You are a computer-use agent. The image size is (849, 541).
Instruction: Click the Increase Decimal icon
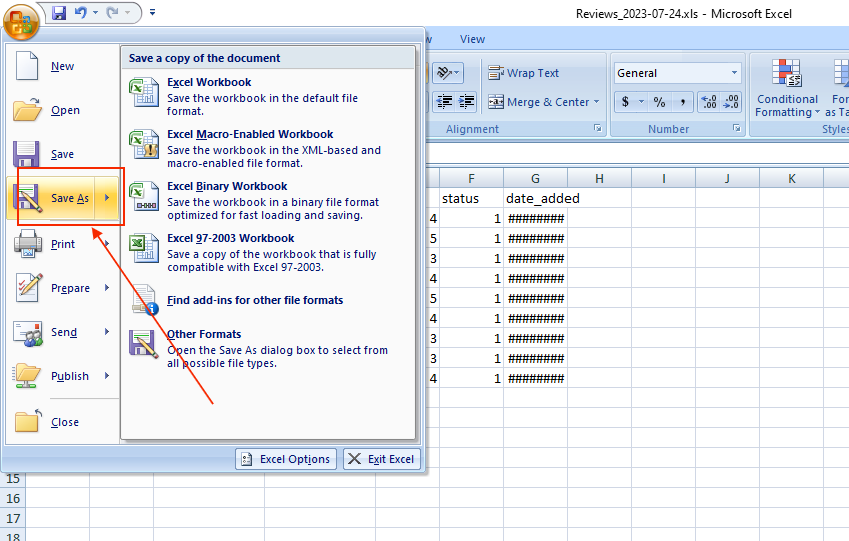709,102
